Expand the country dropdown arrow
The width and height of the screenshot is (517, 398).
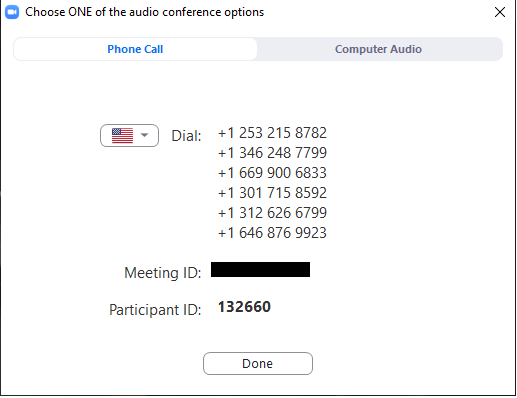[144, 135]
